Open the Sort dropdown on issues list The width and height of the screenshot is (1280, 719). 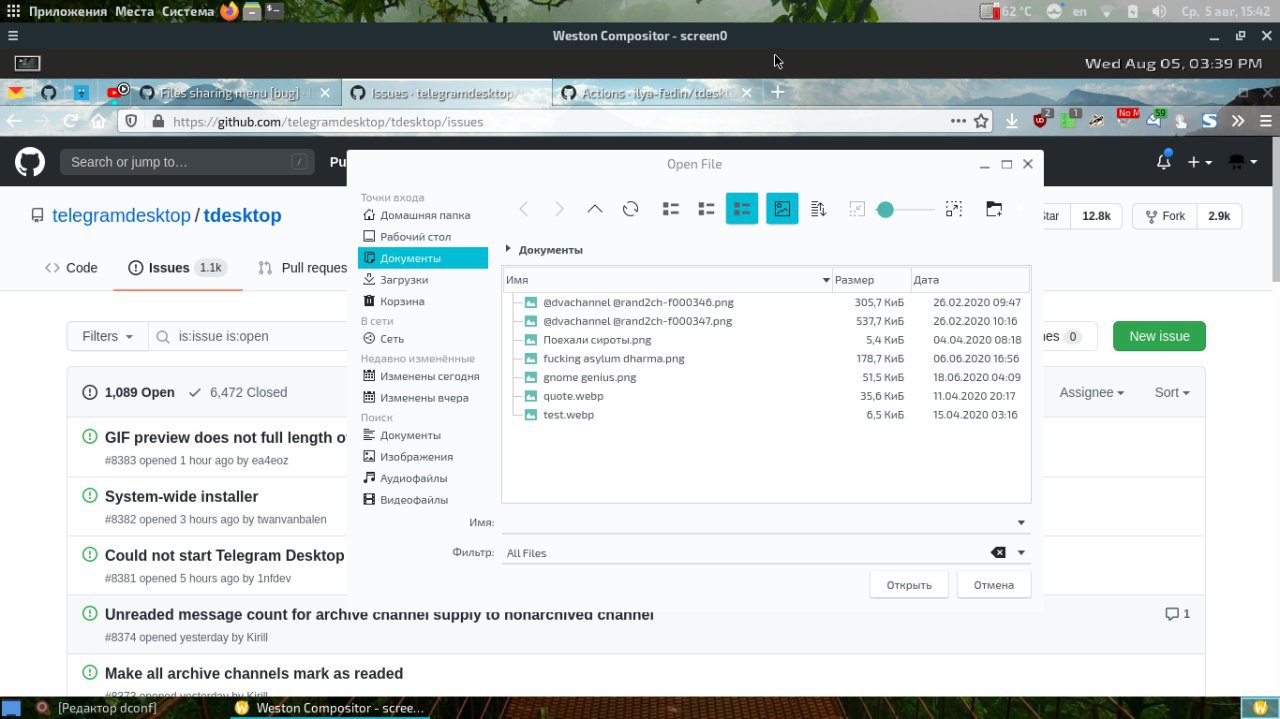point(1172,393)
